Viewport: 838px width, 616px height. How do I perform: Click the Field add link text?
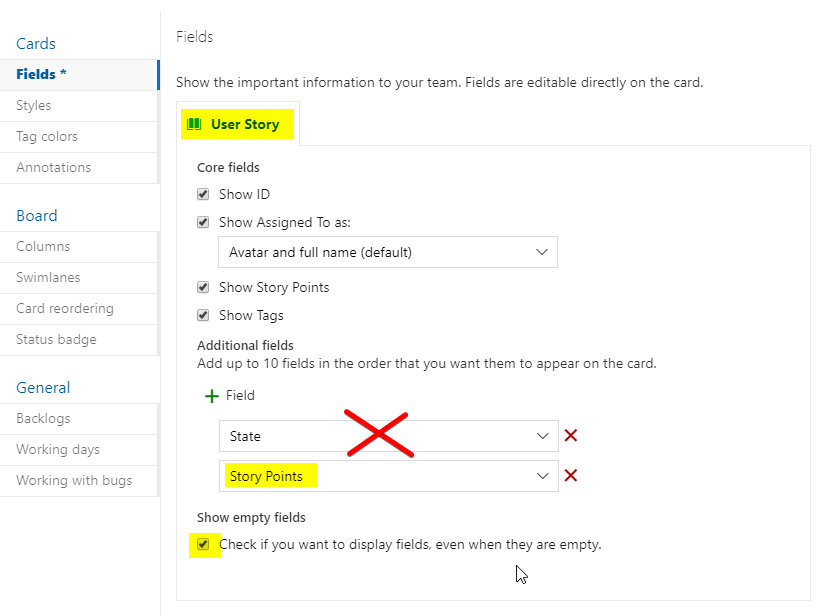coord(240,396)
